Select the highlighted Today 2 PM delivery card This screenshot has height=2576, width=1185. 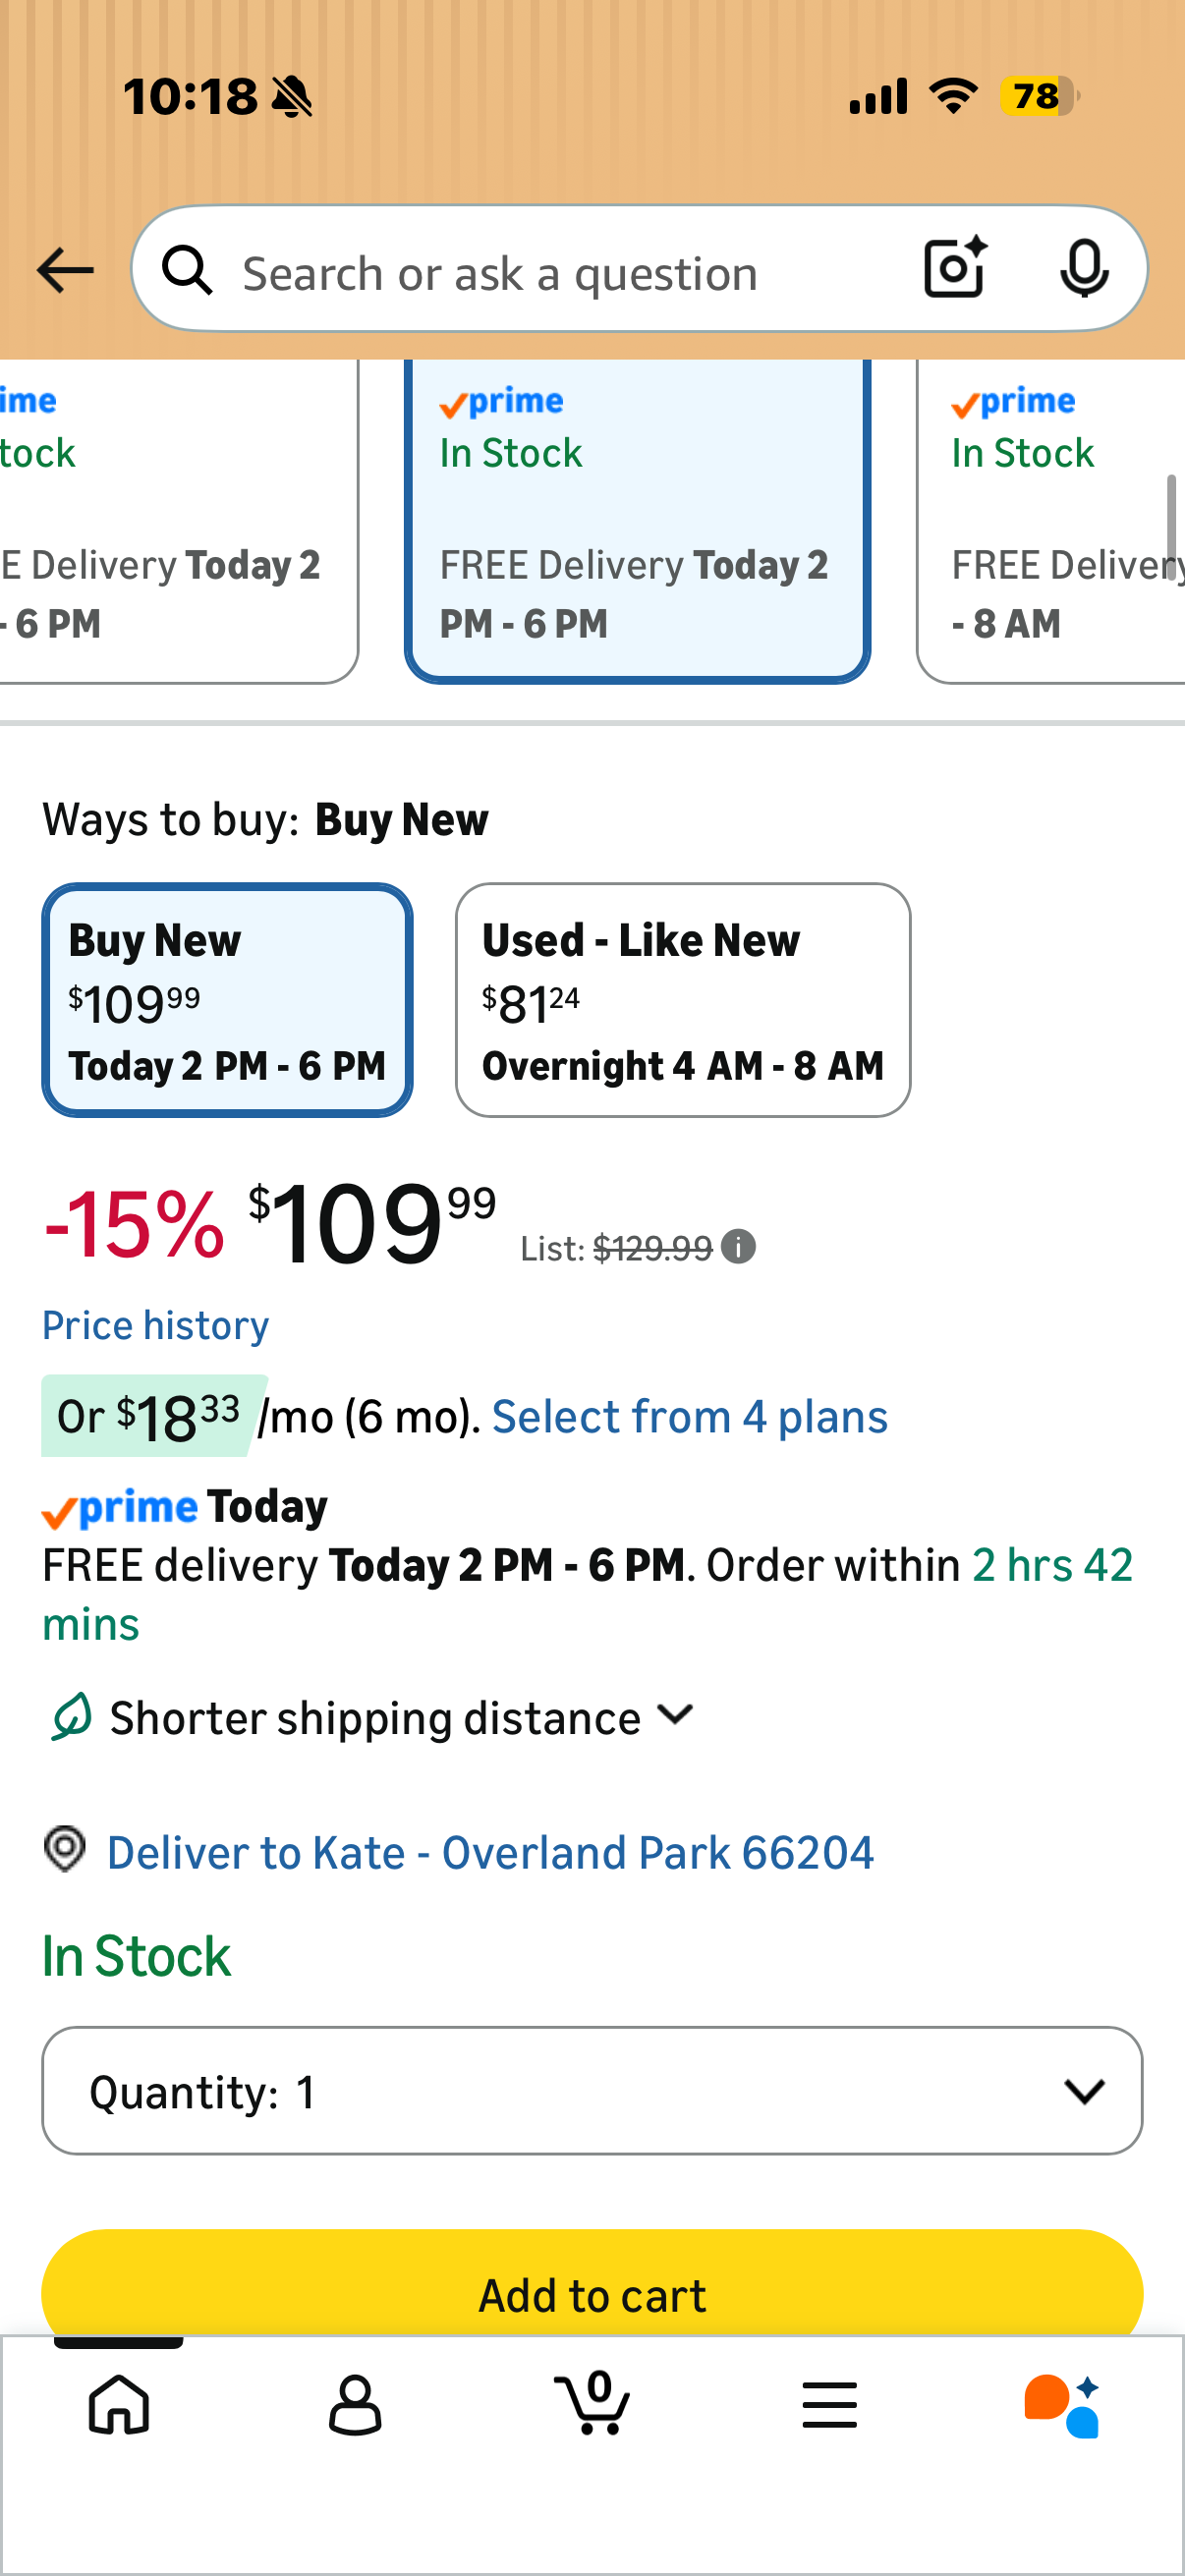pyautogui.click(x=637, y=521)
